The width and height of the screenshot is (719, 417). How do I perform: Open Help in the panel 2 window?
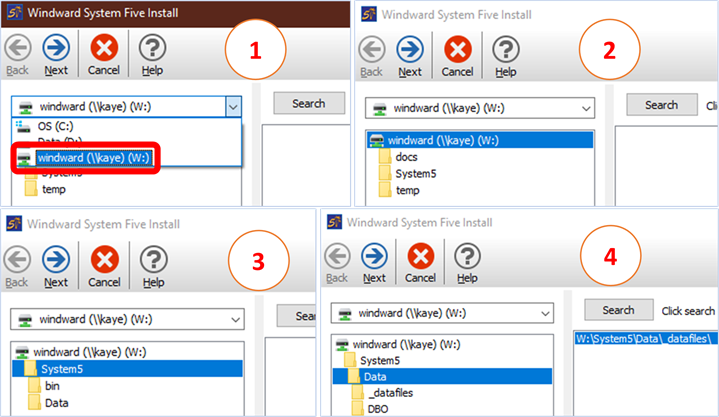click(506, 57)
